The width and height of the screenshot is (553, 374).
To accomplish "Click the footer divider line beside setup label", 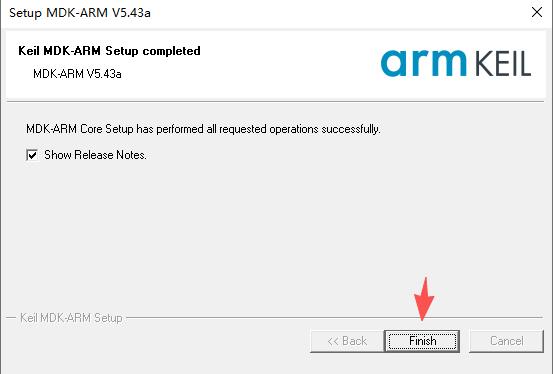I will click(334, 318).
